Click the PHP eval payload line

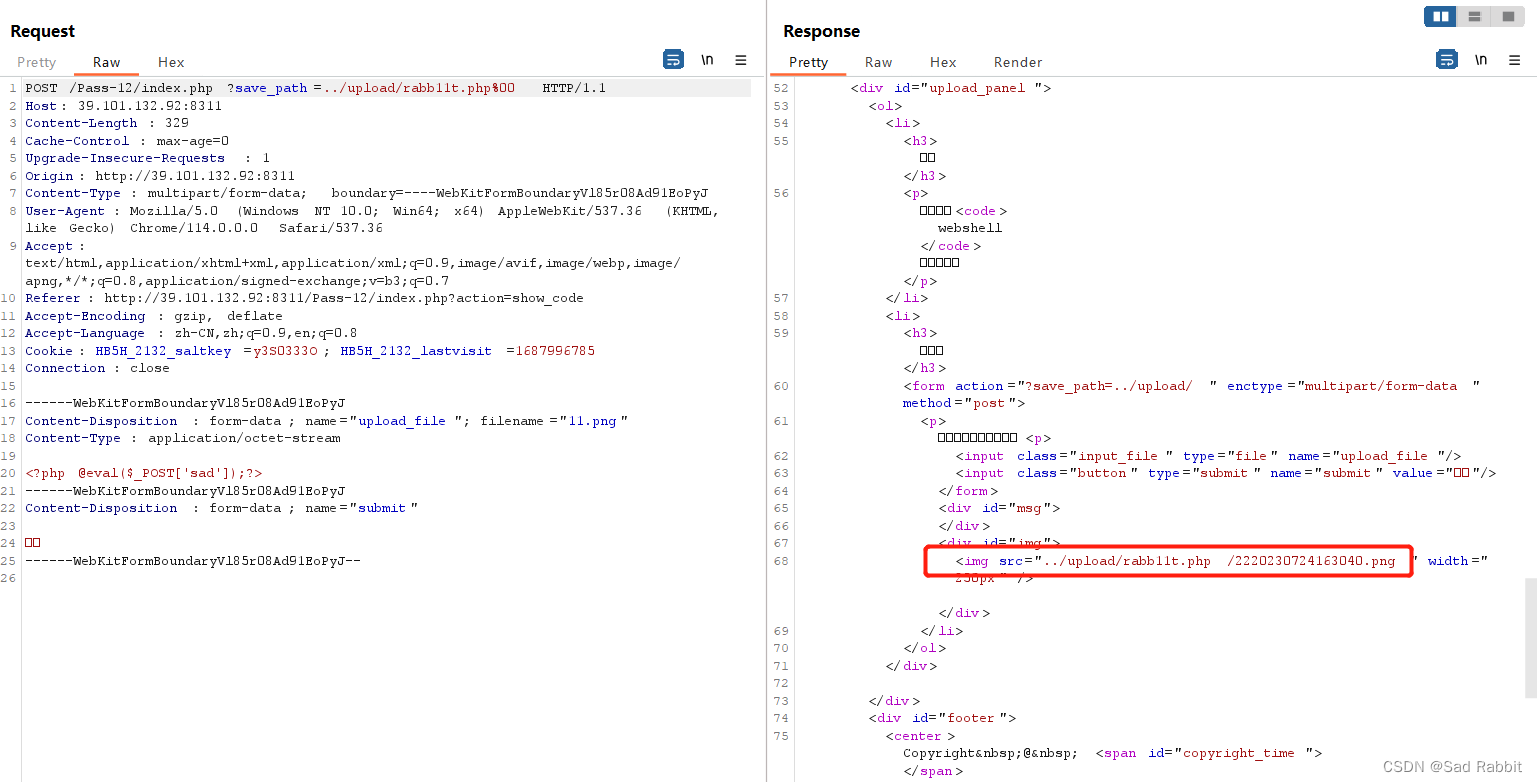coord(144,473)
